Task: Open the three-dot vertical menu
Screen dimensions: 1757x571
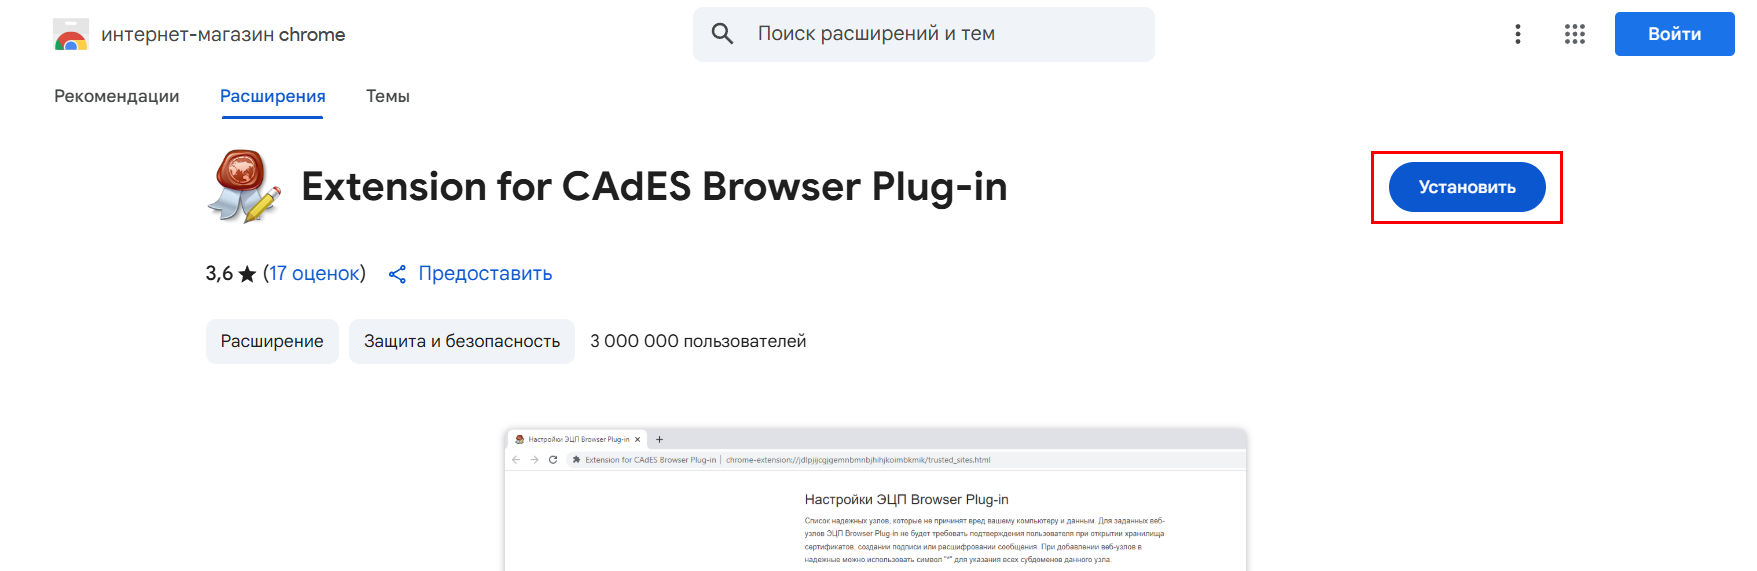Action: coord(1517,34)
